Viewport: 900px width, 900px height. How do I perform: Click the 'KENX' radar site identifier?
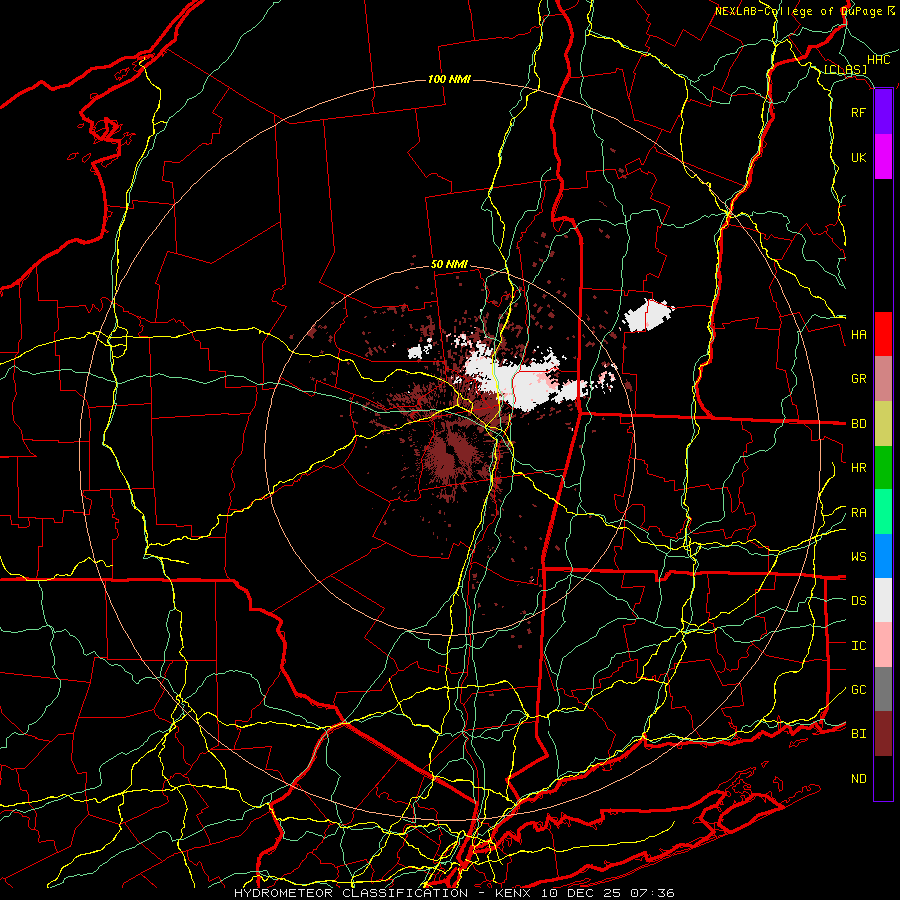pyautogui.click(x=512, y=893)
